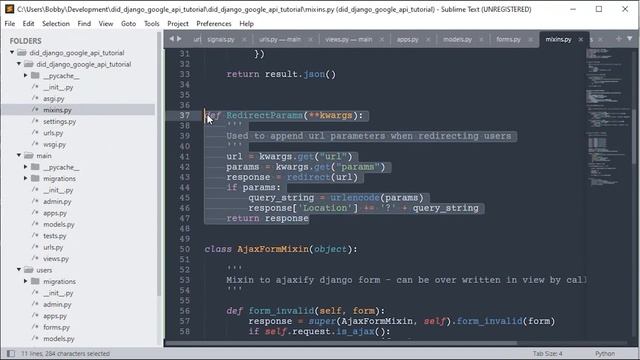This screenshot has width=640, height=360.
Task: Expand __pycache__ inside the main folder
Action: point(25,167)
